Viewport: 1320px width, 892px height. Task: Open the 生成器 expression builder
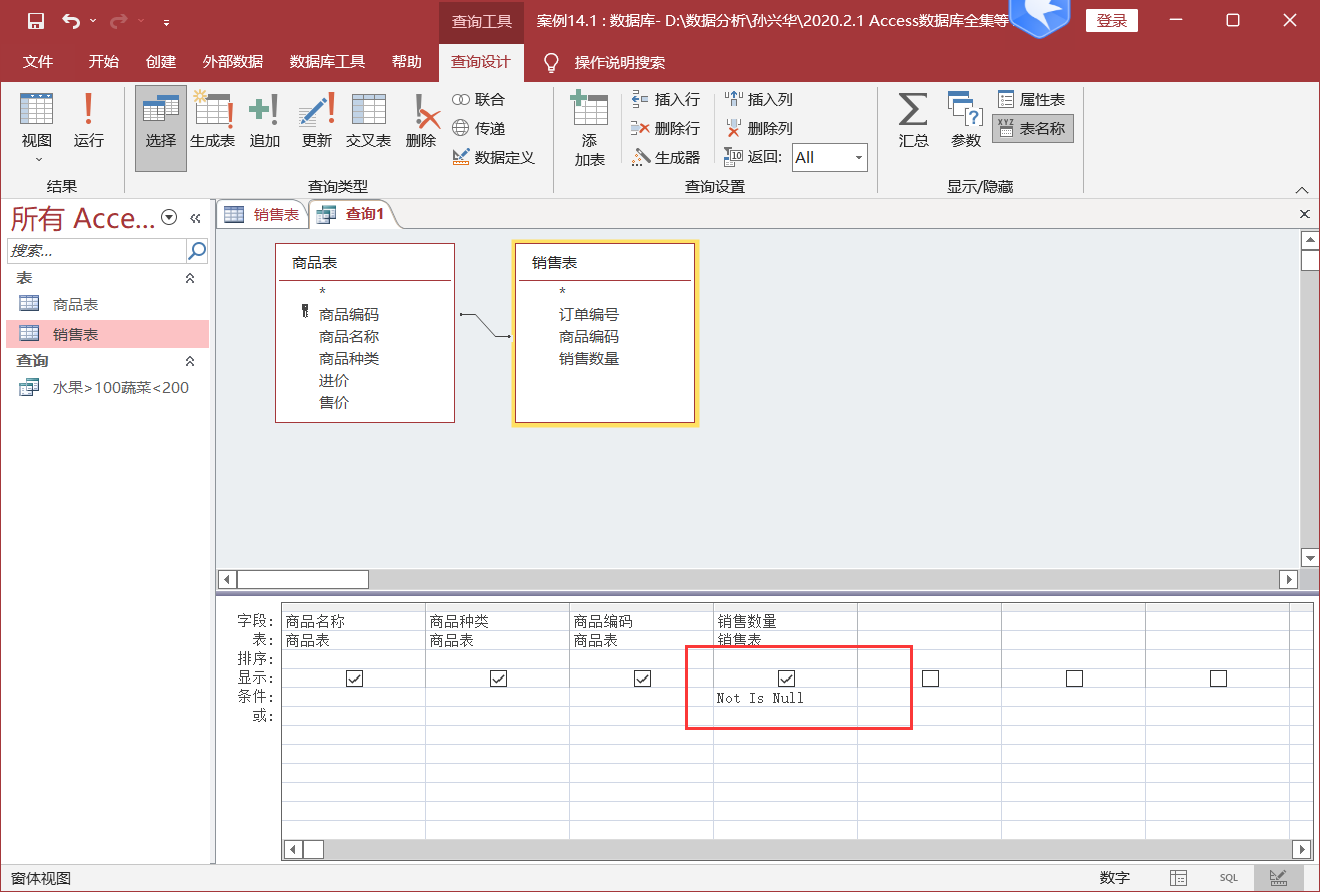pyautogui.click(x=666, y=157)
